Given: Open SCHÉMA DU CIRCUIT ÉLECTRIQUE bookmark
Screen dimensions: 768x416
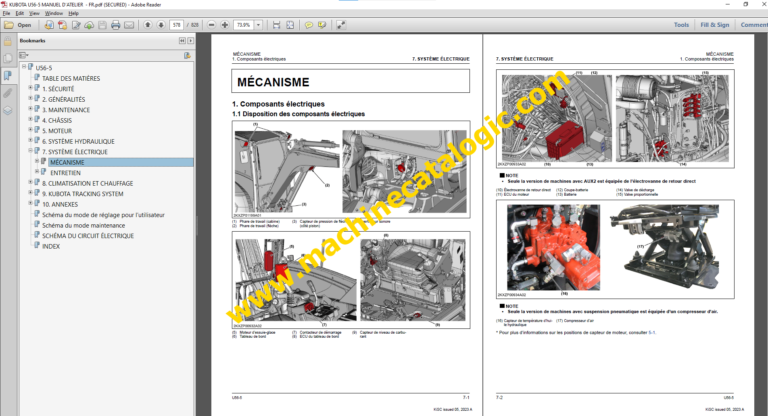Looking at the screenshot, I should 88,236.
